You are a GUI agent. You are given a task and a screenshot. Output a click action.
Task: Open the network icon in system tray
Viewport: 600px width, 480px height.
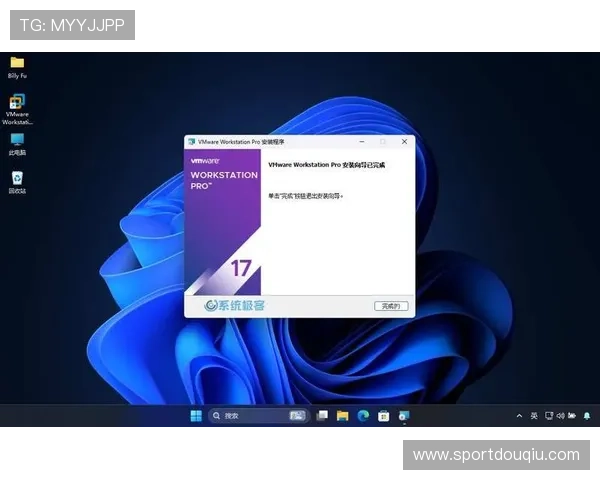[548, 415]
